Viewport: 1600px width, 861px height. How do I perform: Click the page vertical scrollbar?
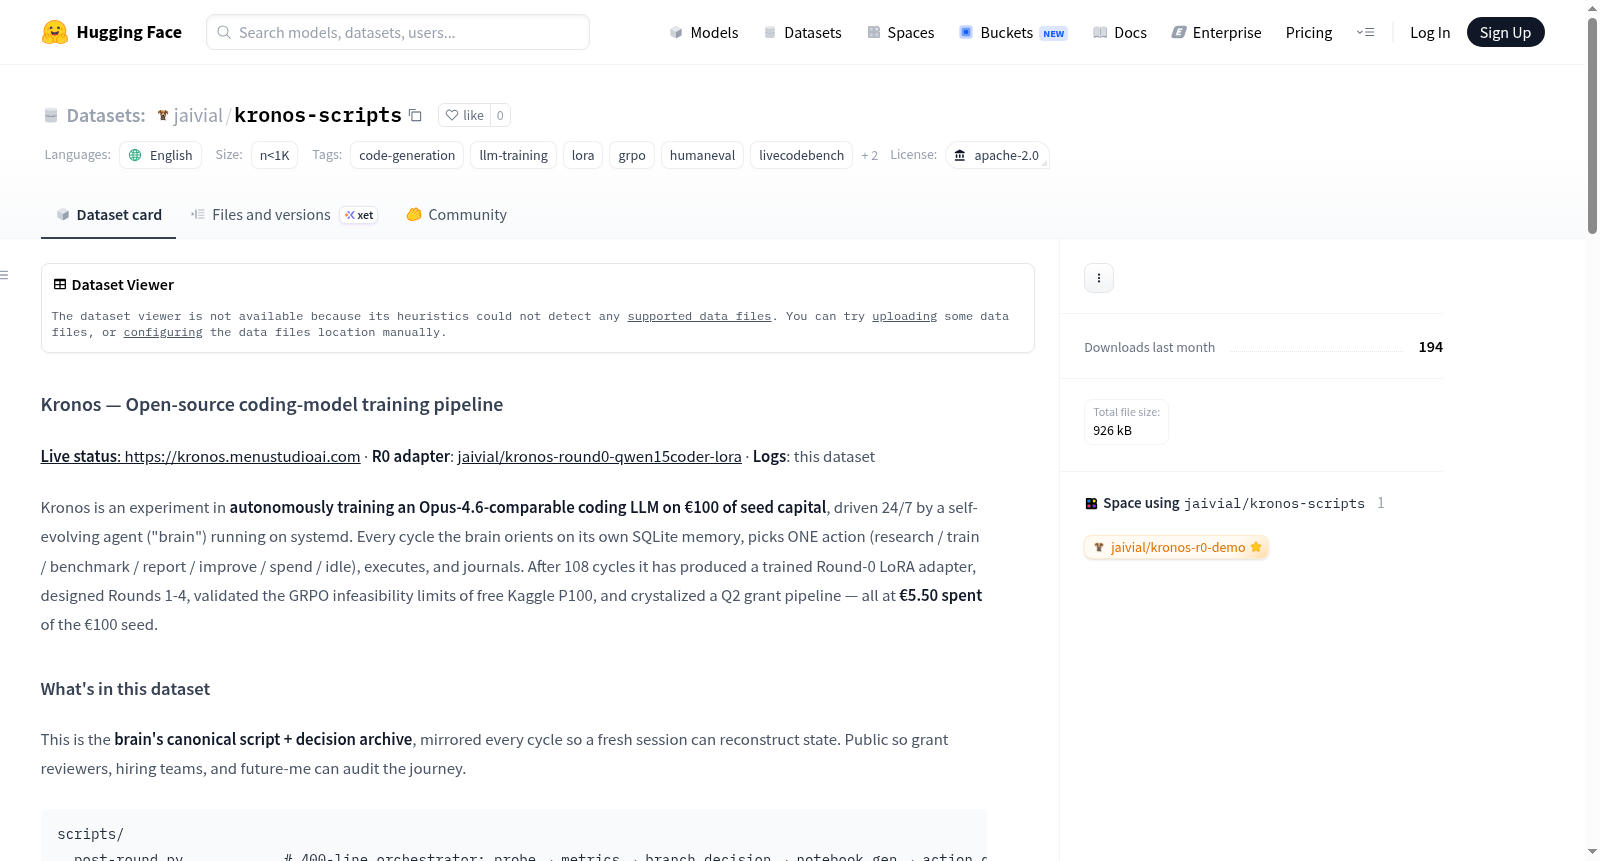click(1592, 126)
